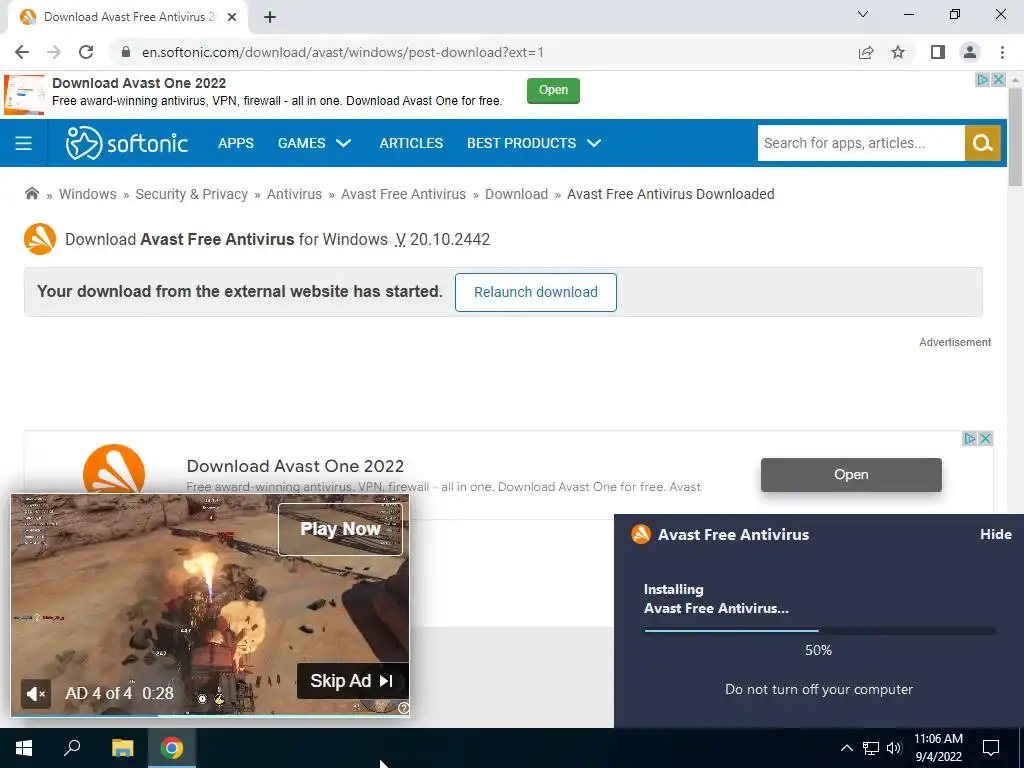Click the browser address bar URL

click(343, 52)
